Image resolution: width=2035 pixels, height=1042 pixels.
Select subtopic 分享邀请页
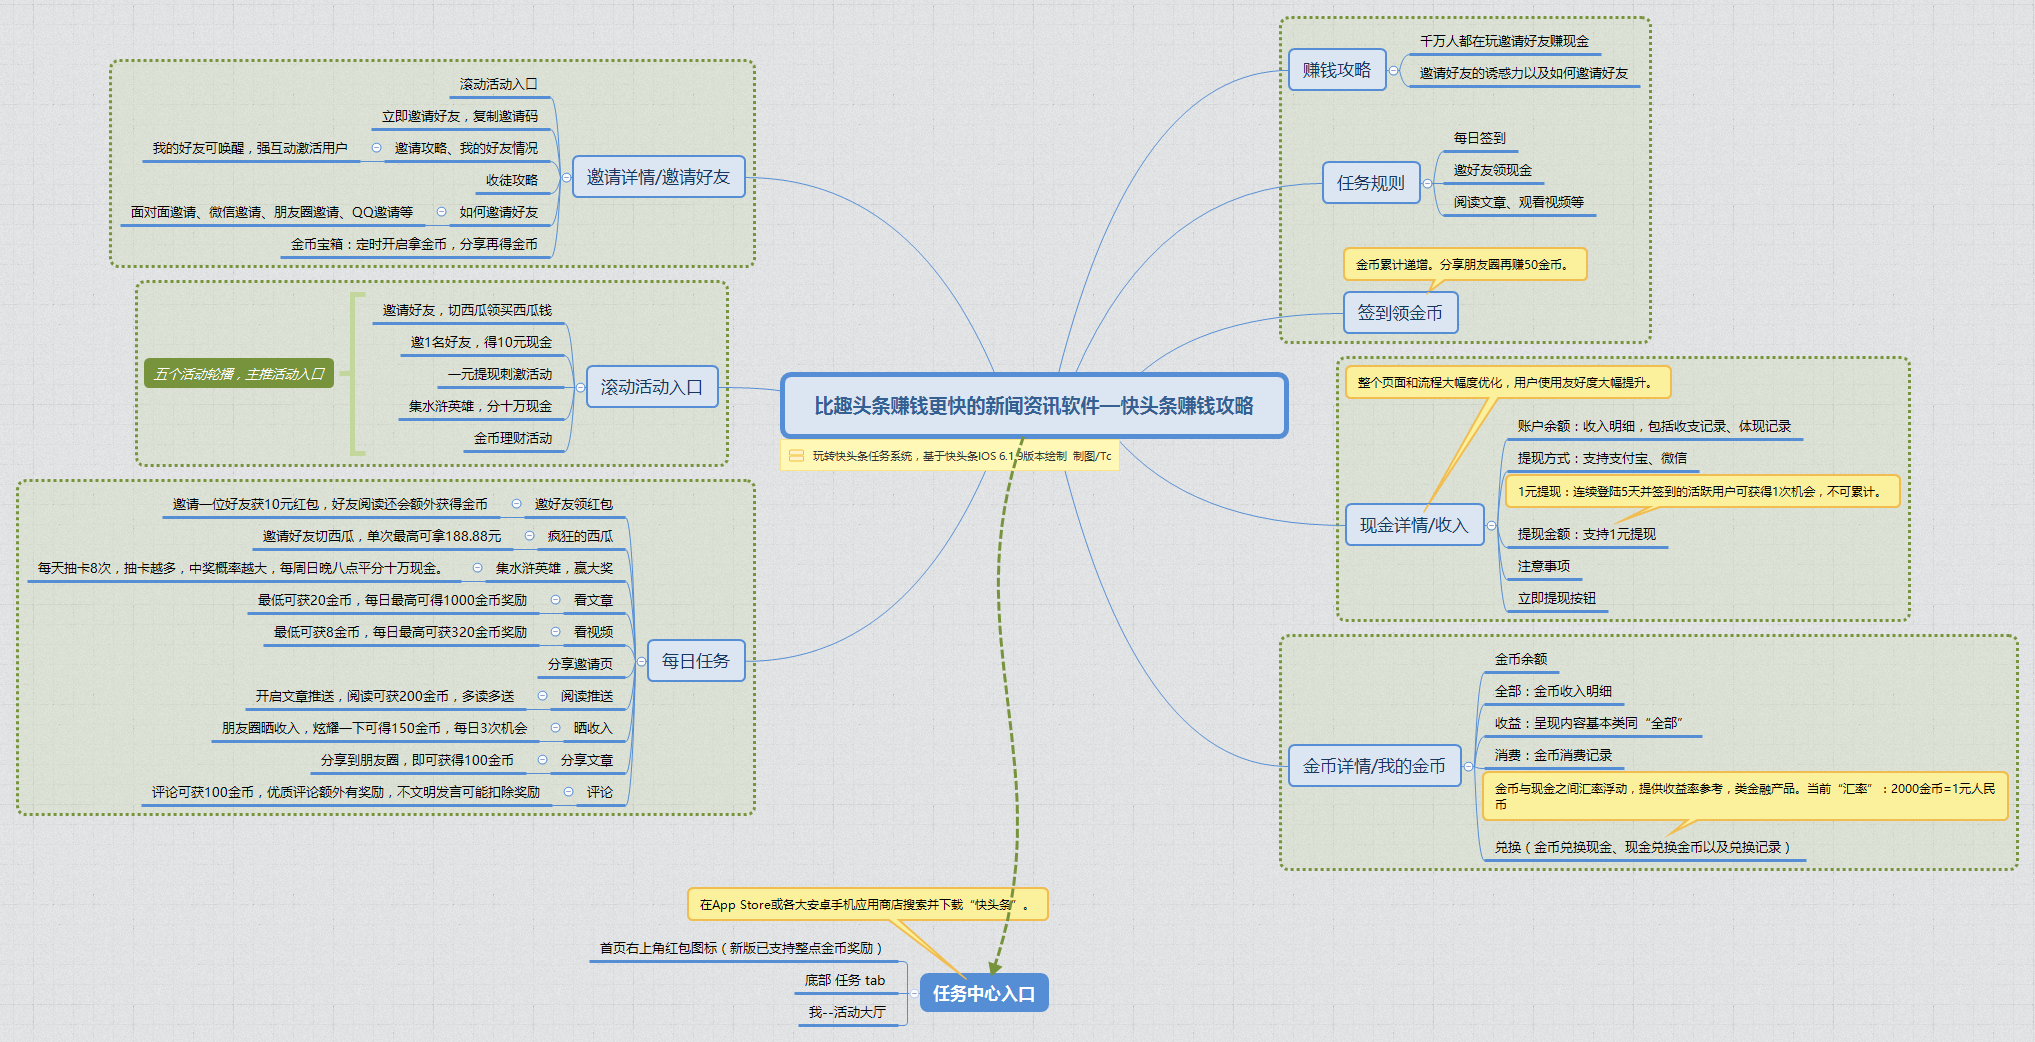[580, 665]
